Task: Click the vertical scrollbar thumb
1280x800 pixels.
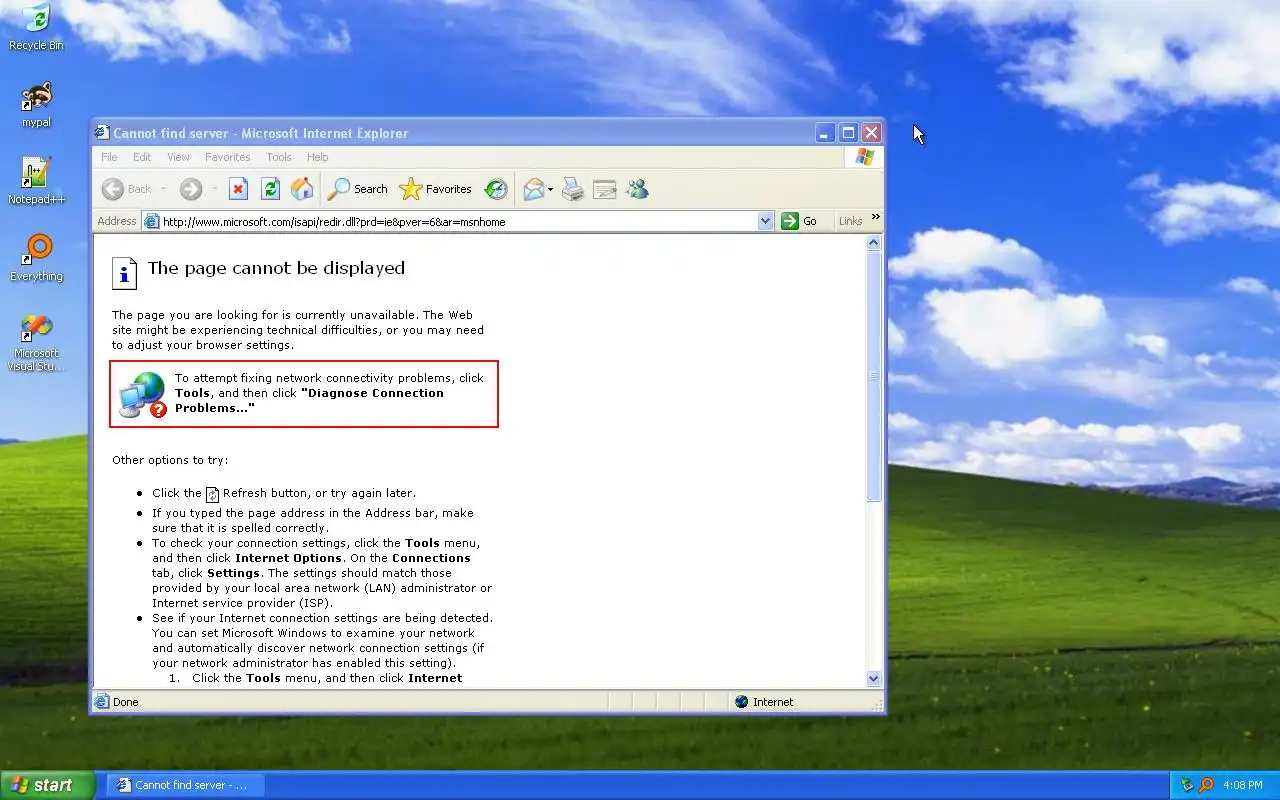Action: click(874, 376)
